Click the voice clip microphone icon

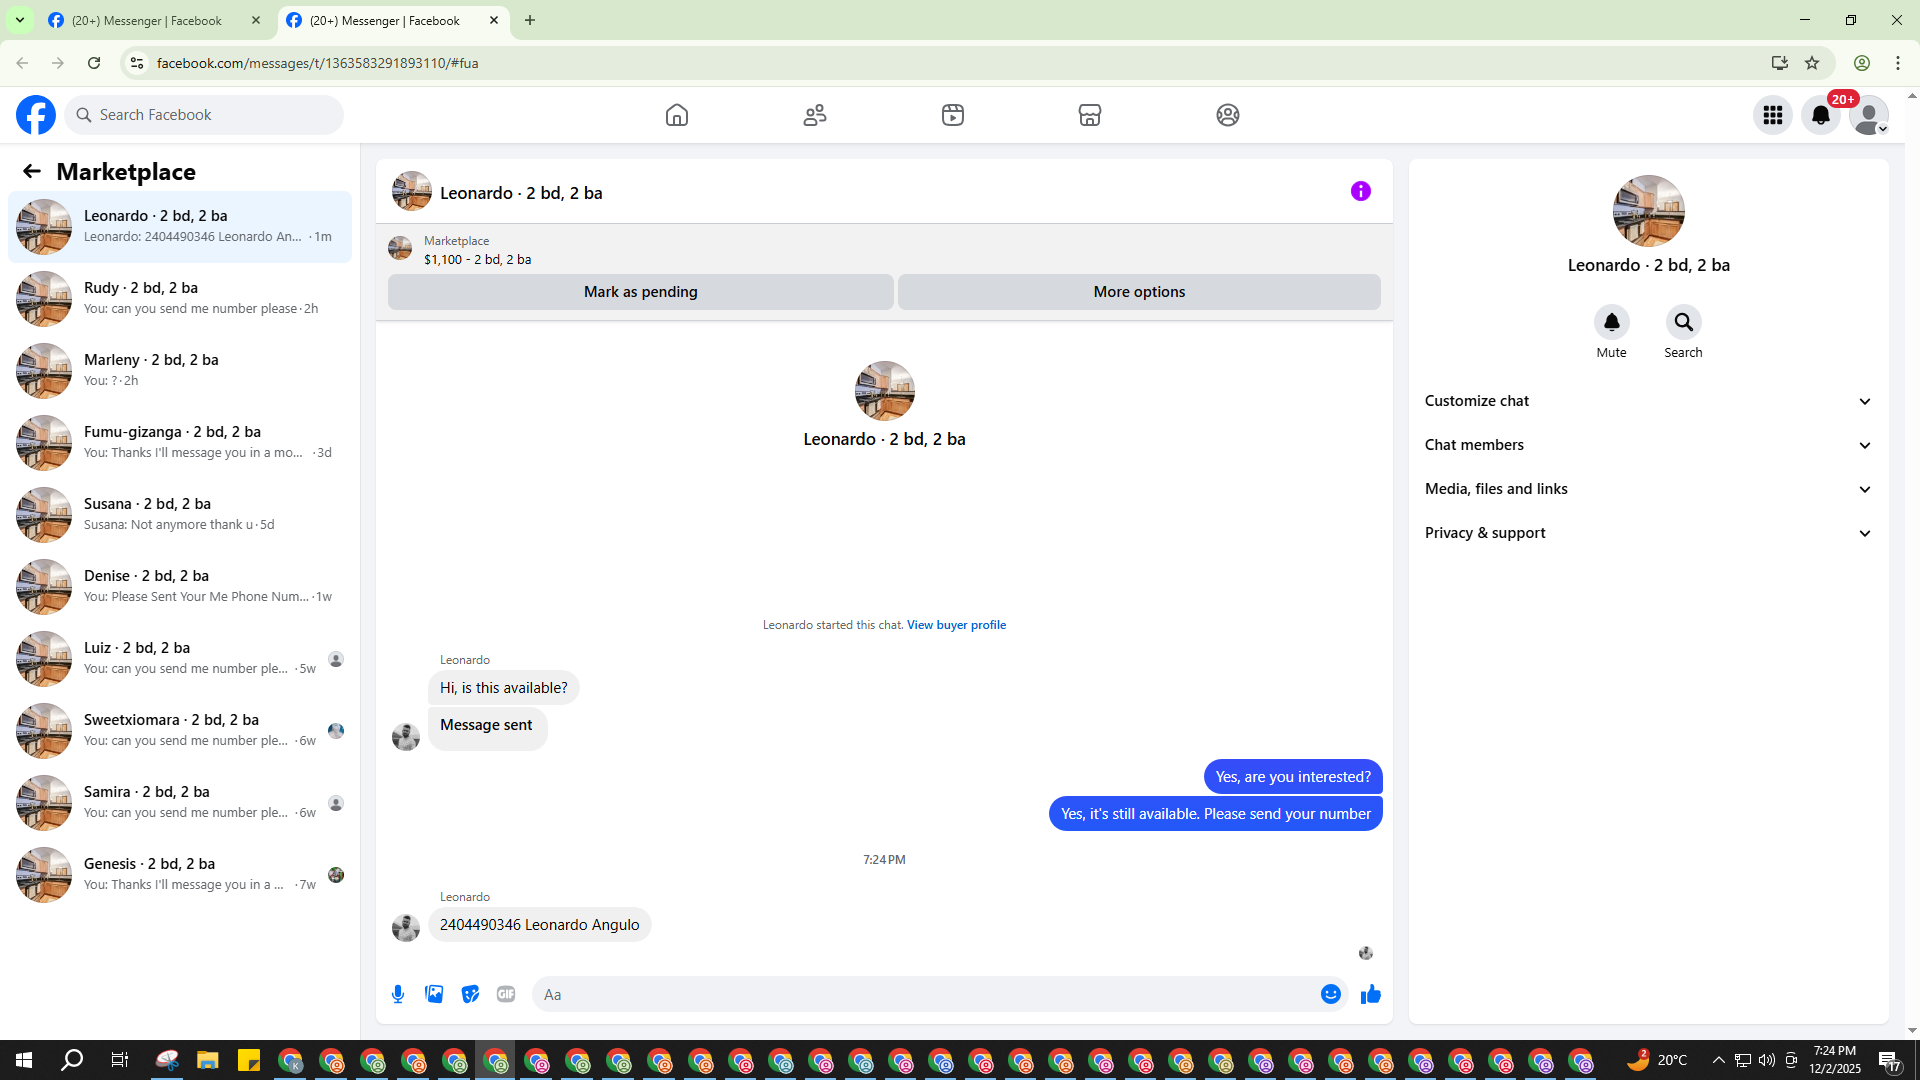click(x=398, y=994)
